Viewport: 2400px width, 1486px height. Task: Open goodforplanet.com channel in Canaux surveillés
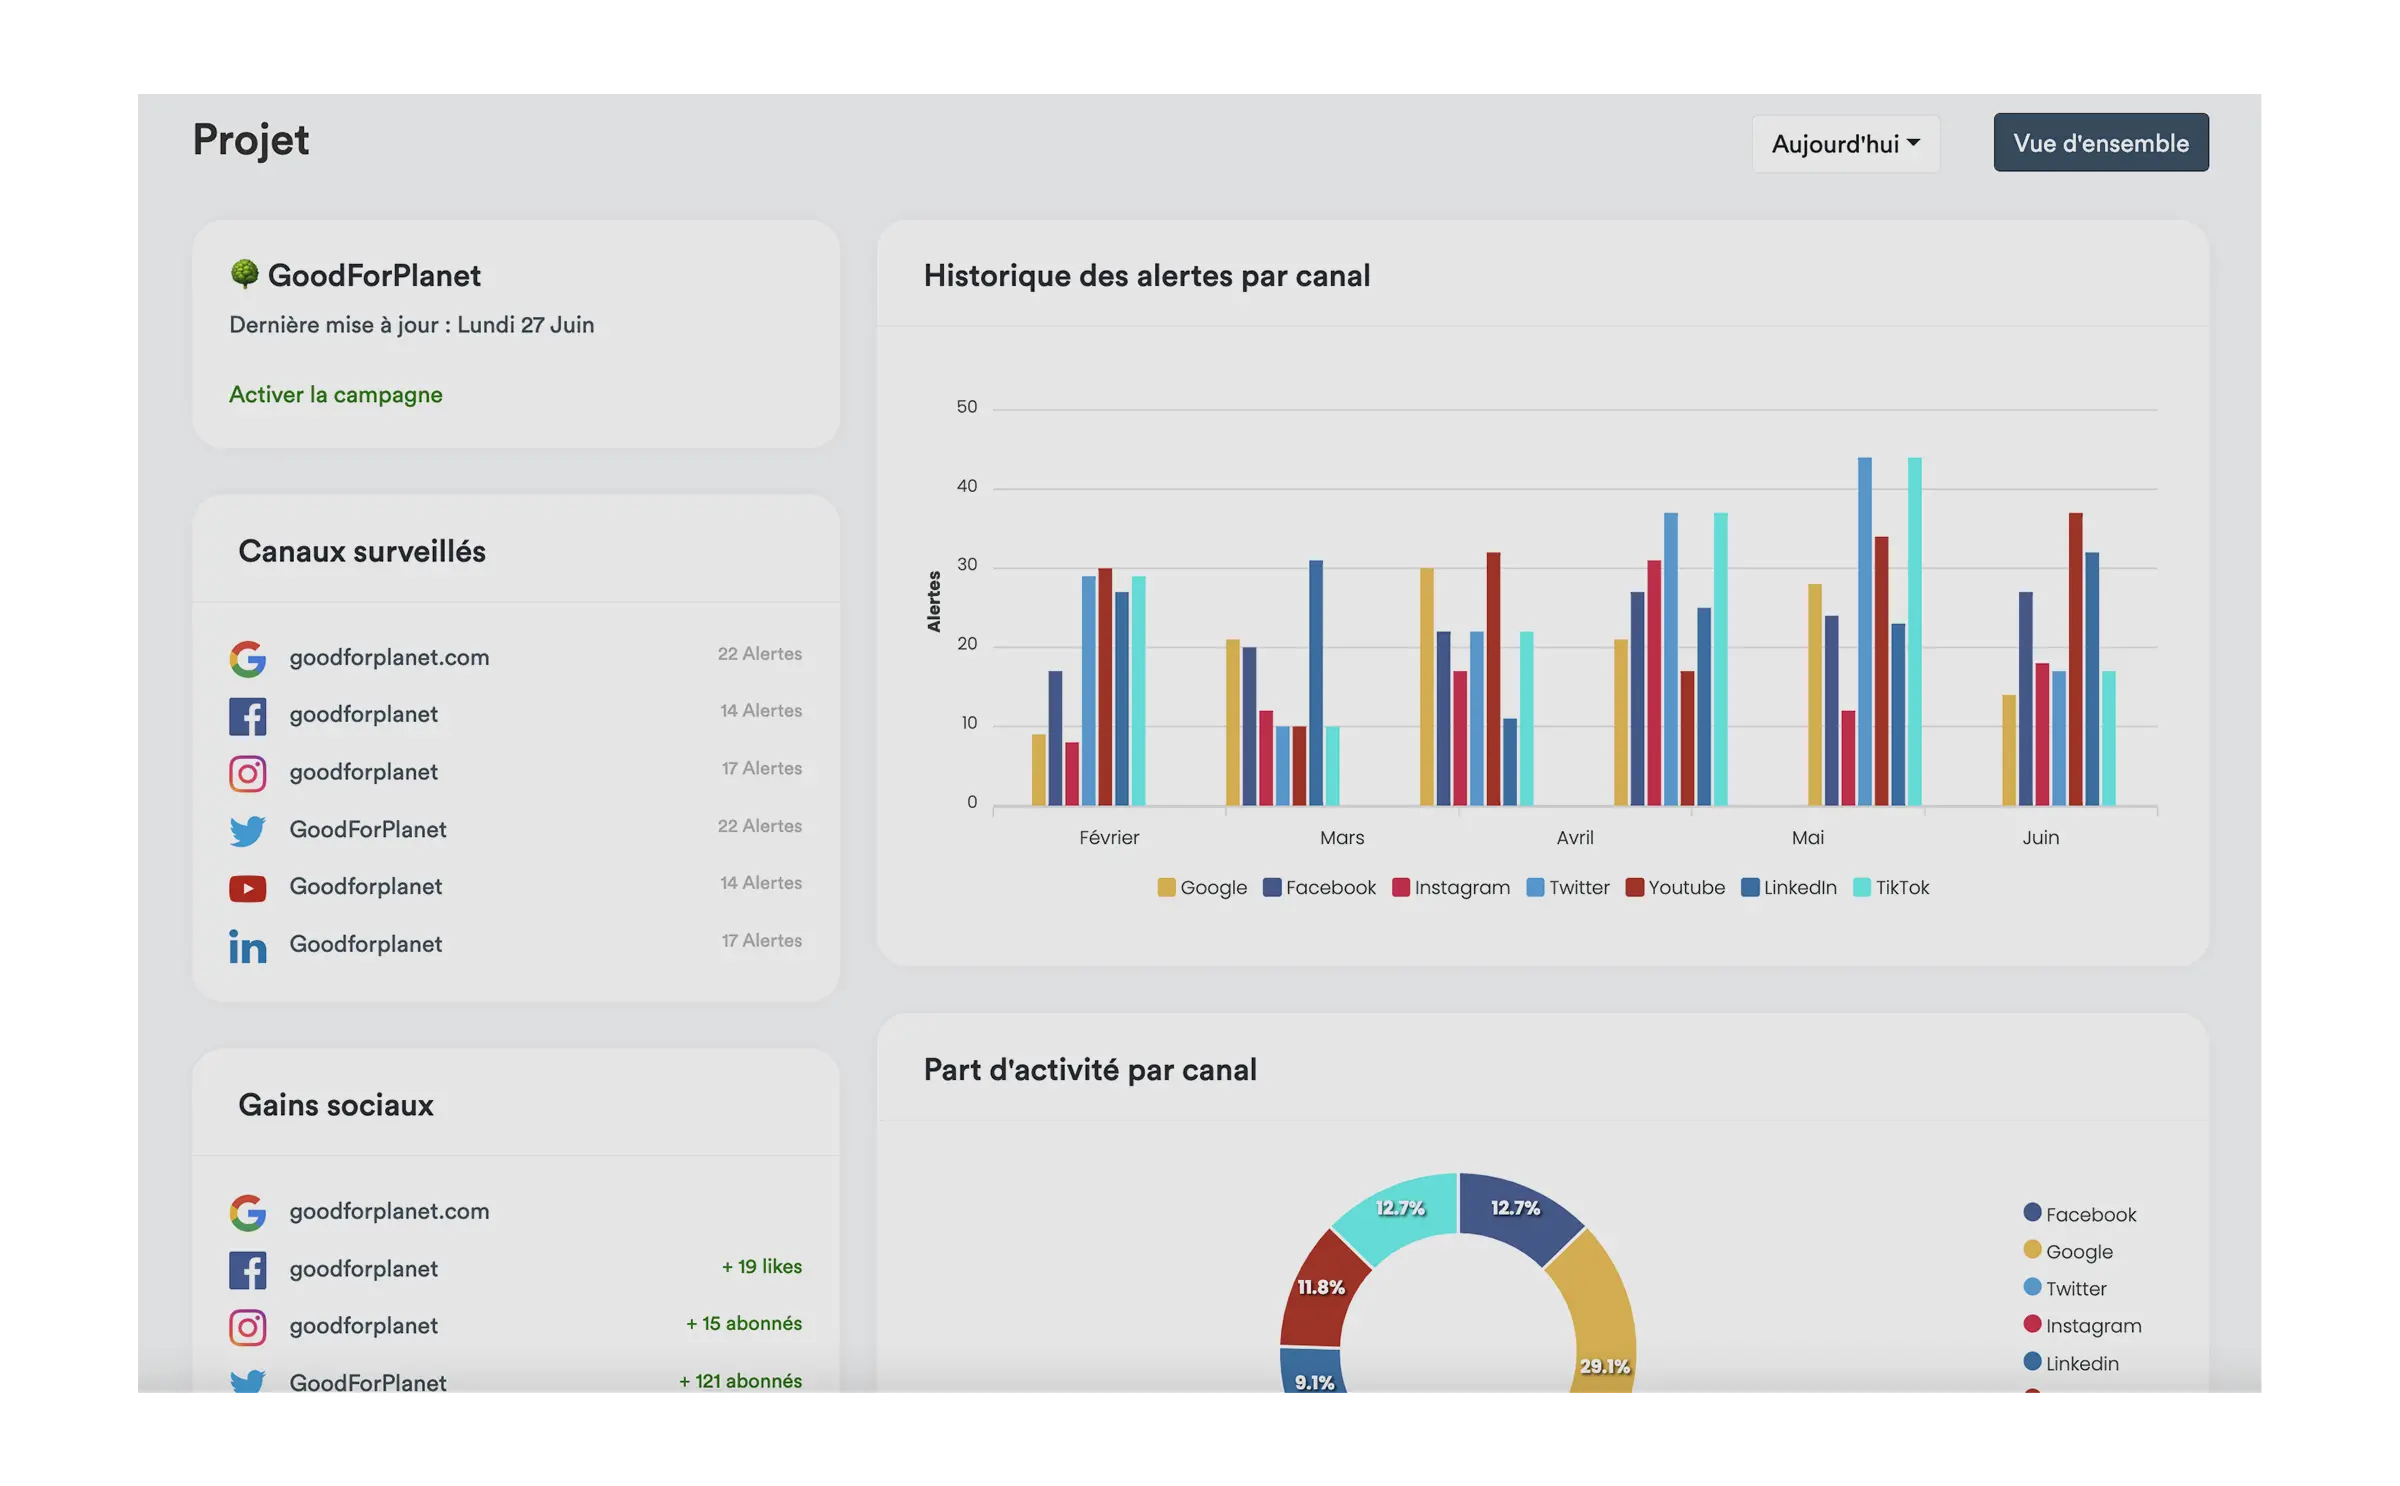point(389,658)
